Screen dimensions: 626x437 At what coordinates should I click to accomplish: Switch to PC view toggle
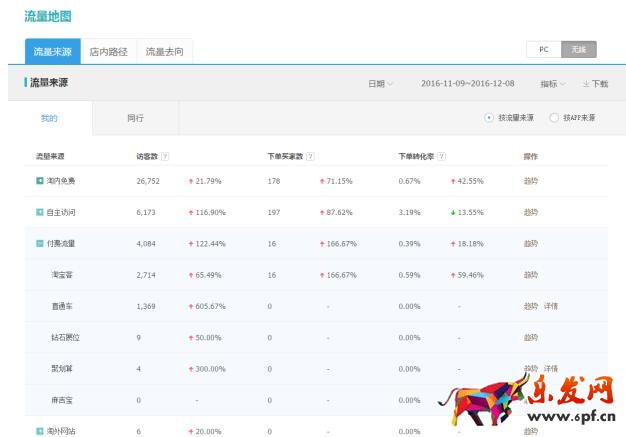coord(543,49)
